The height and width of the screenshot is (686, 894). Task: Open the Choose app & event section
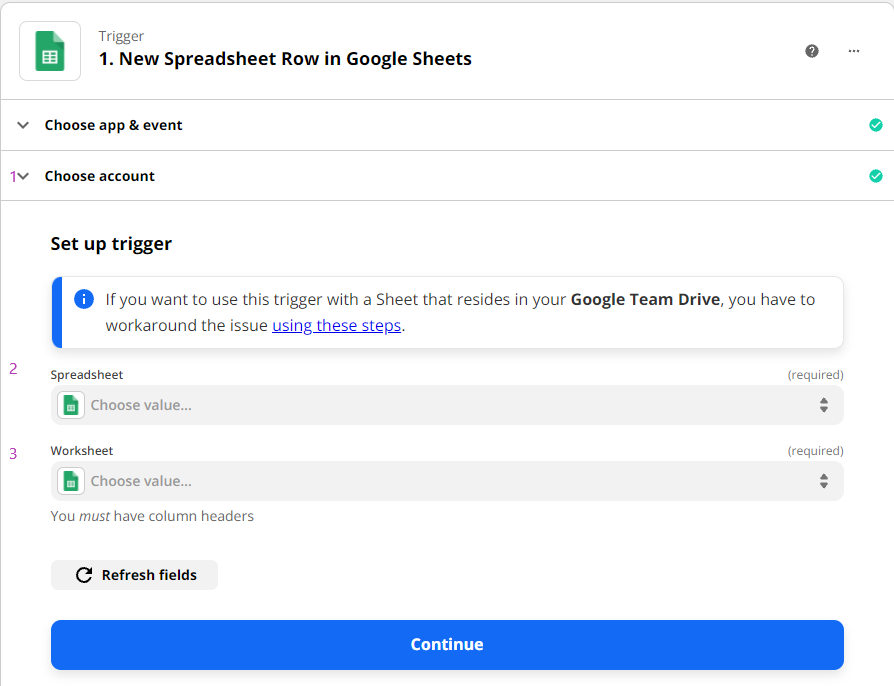(447, 125)
